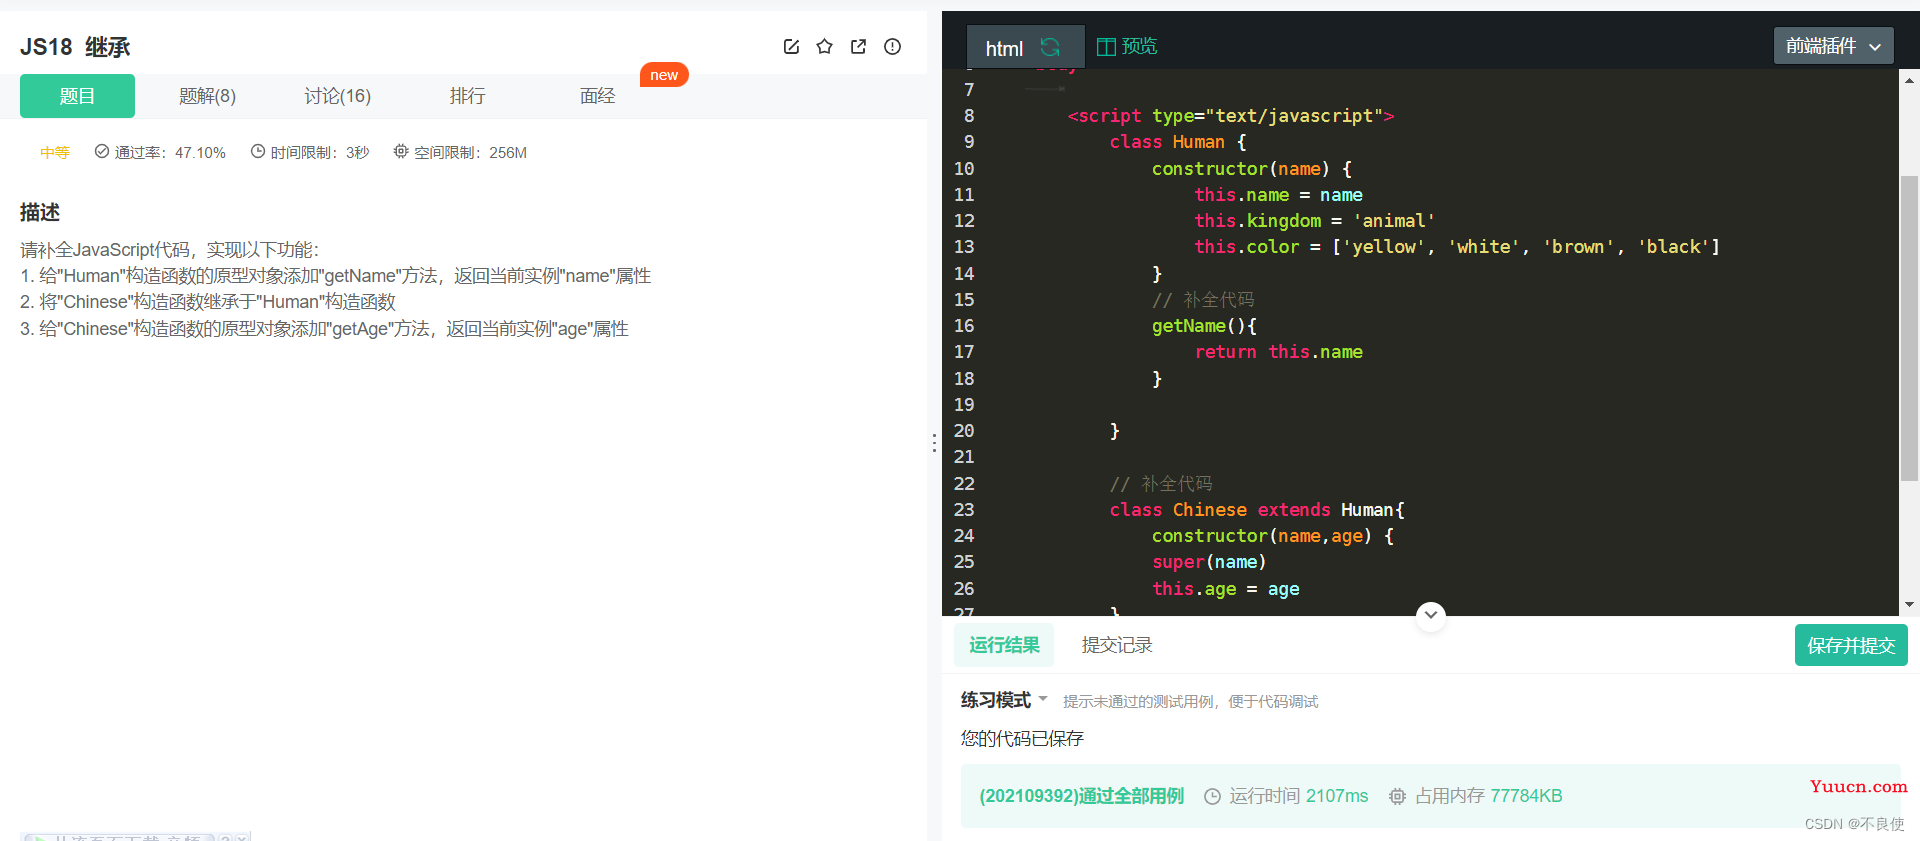Go to the 排行 tab

pos(467,96)
